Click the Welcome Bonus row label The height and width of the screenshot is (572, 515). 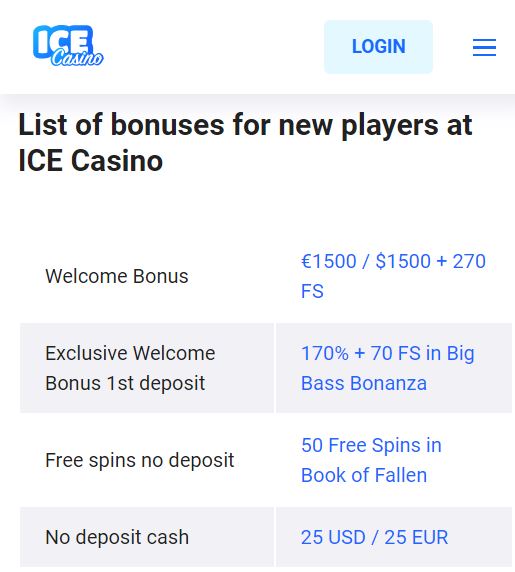tap(117, 276)
